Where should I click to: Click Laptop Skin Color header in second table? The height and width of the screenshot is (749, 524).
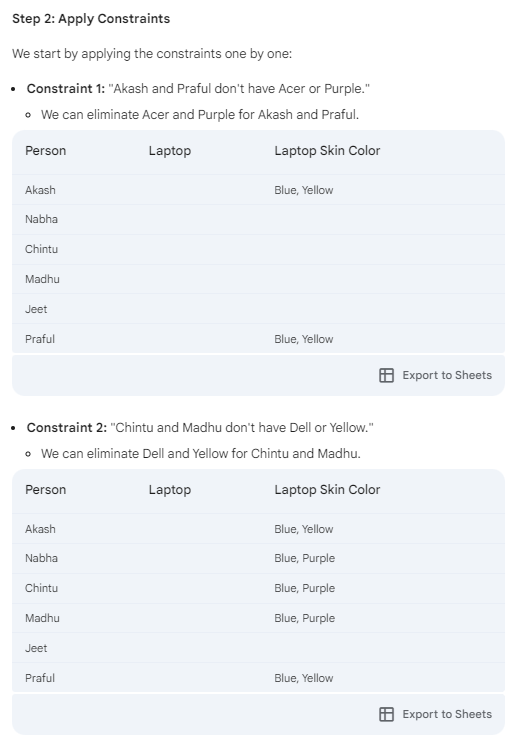(x=327, y=490)
